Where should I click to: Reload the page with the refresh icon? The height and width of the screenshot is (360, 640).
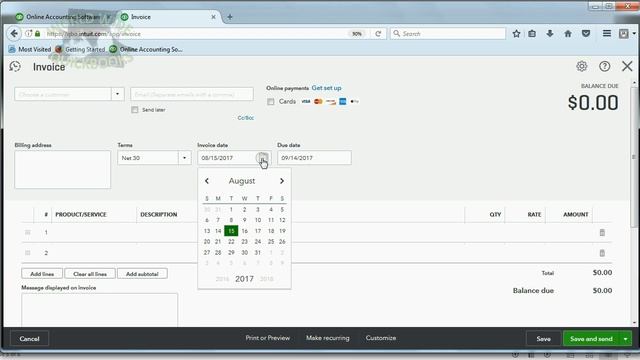(x=378, y=34)
